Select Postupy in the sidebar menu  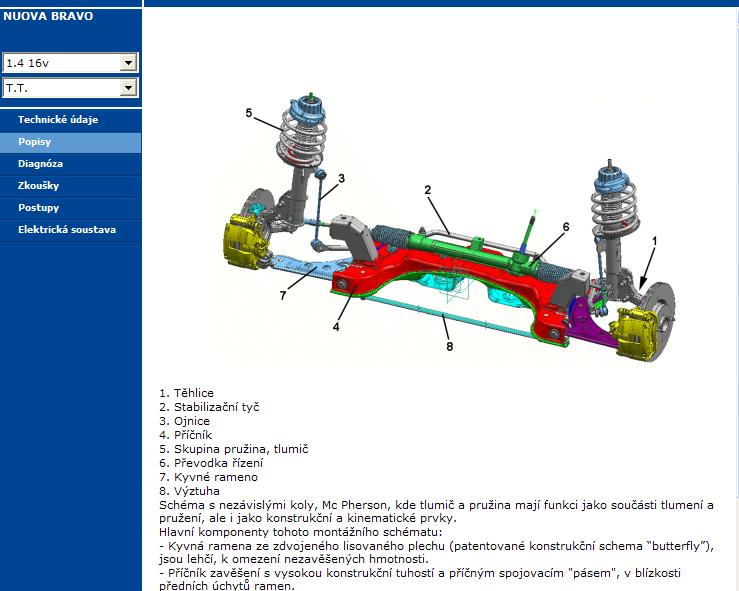click(38, 208)
